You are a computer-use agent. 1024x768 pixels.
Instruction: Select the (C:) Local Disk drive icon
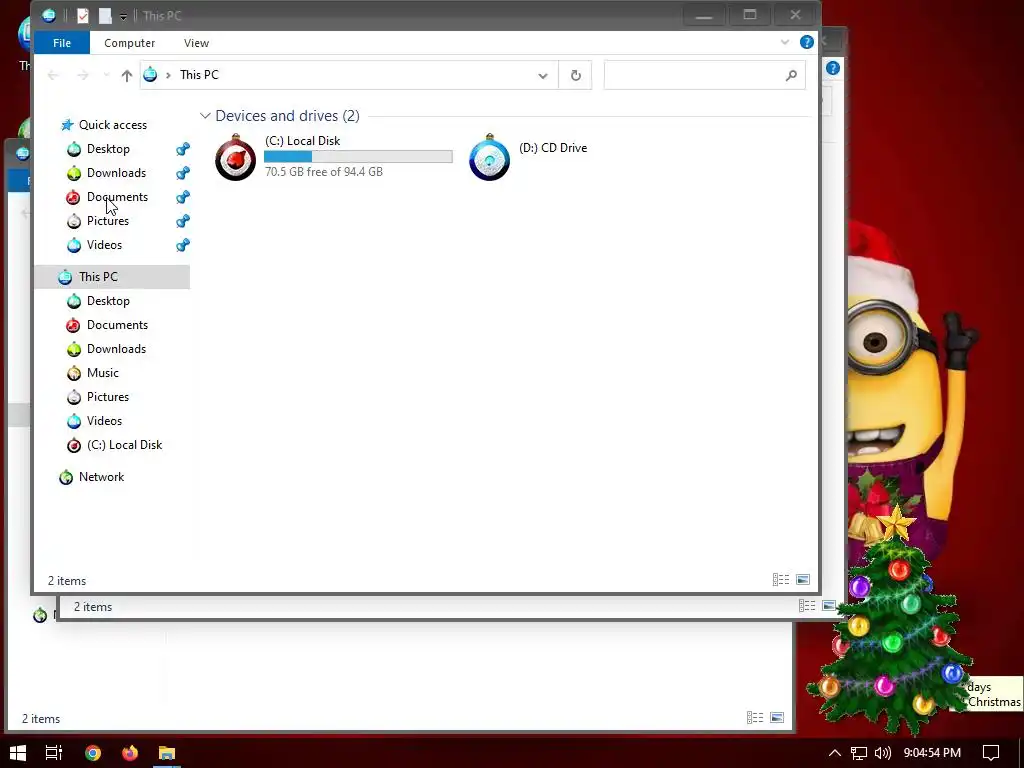[235, 157]
